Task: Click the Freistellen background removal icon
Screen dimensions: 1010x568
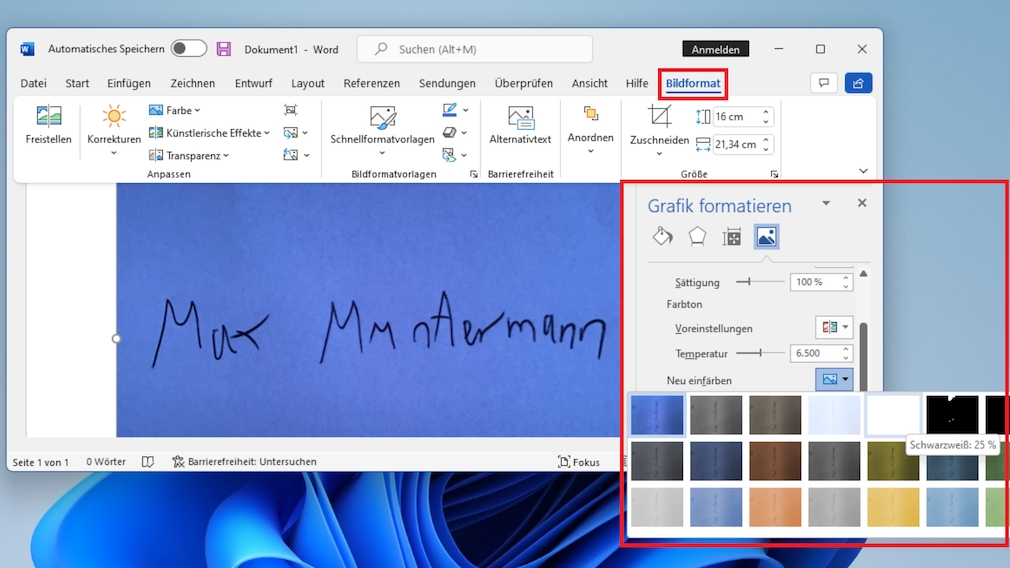Action: (48, 117)
